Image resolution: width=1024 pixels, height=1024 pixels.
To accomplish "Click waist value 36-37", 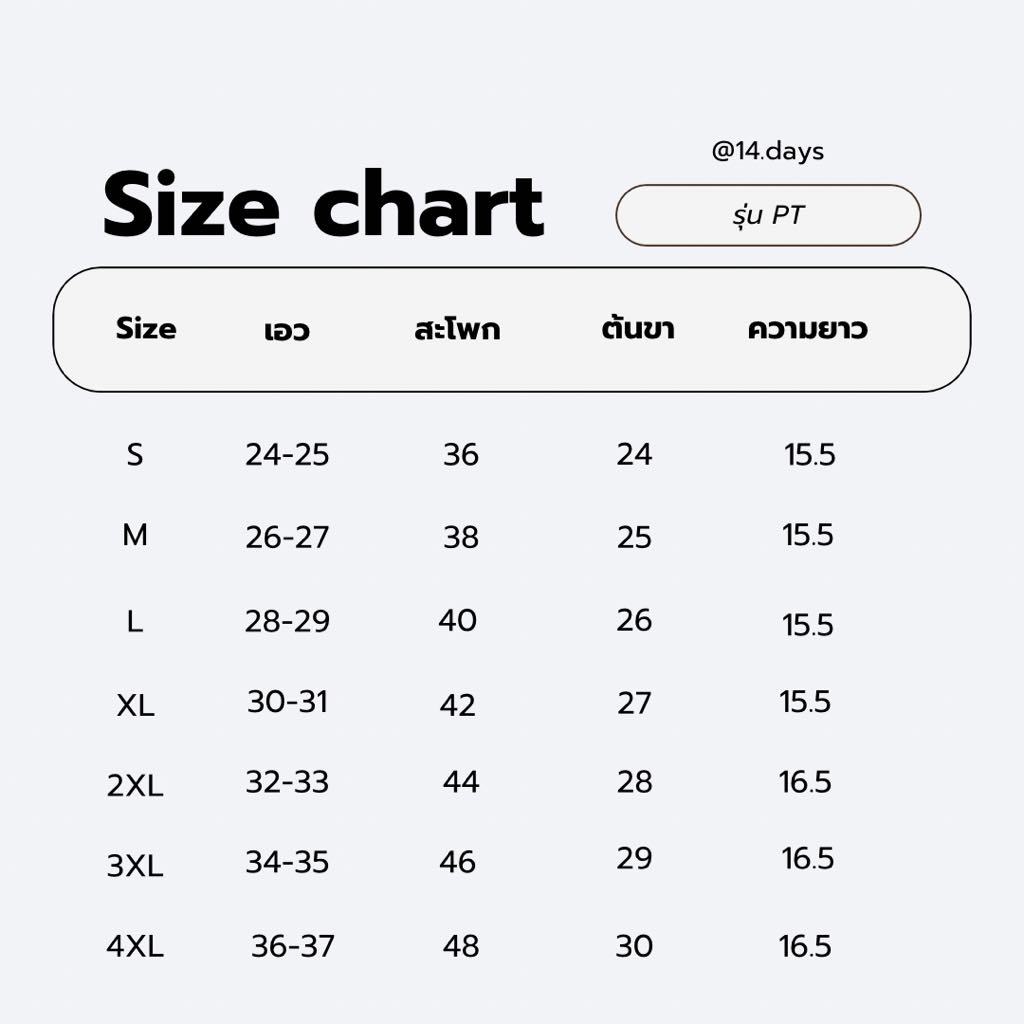I will [293, 946].
